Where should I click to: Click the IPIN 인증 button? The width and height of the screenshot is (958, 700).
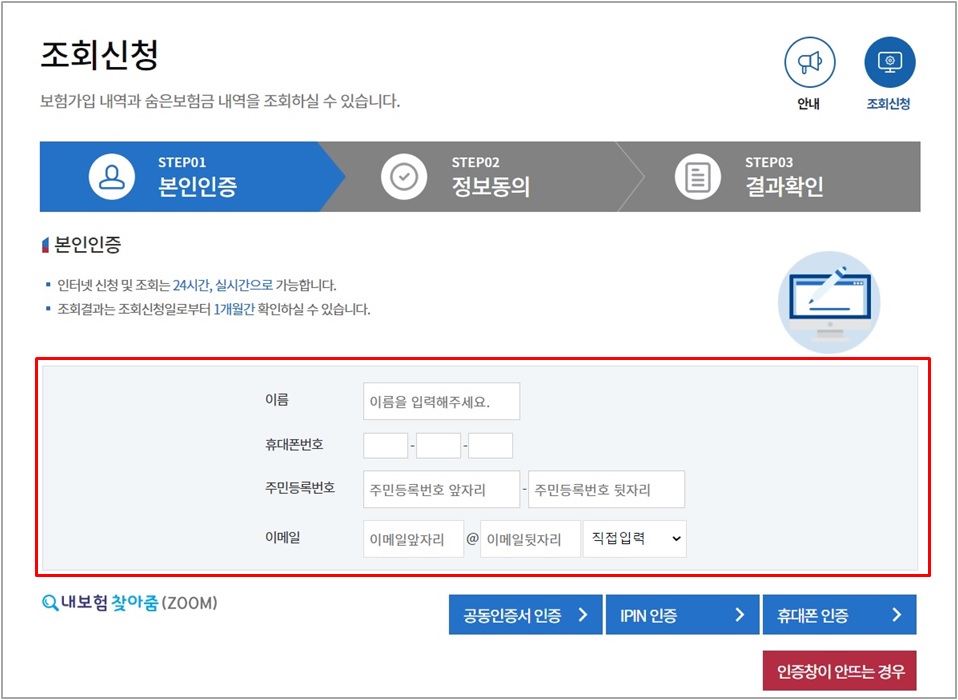682,614
